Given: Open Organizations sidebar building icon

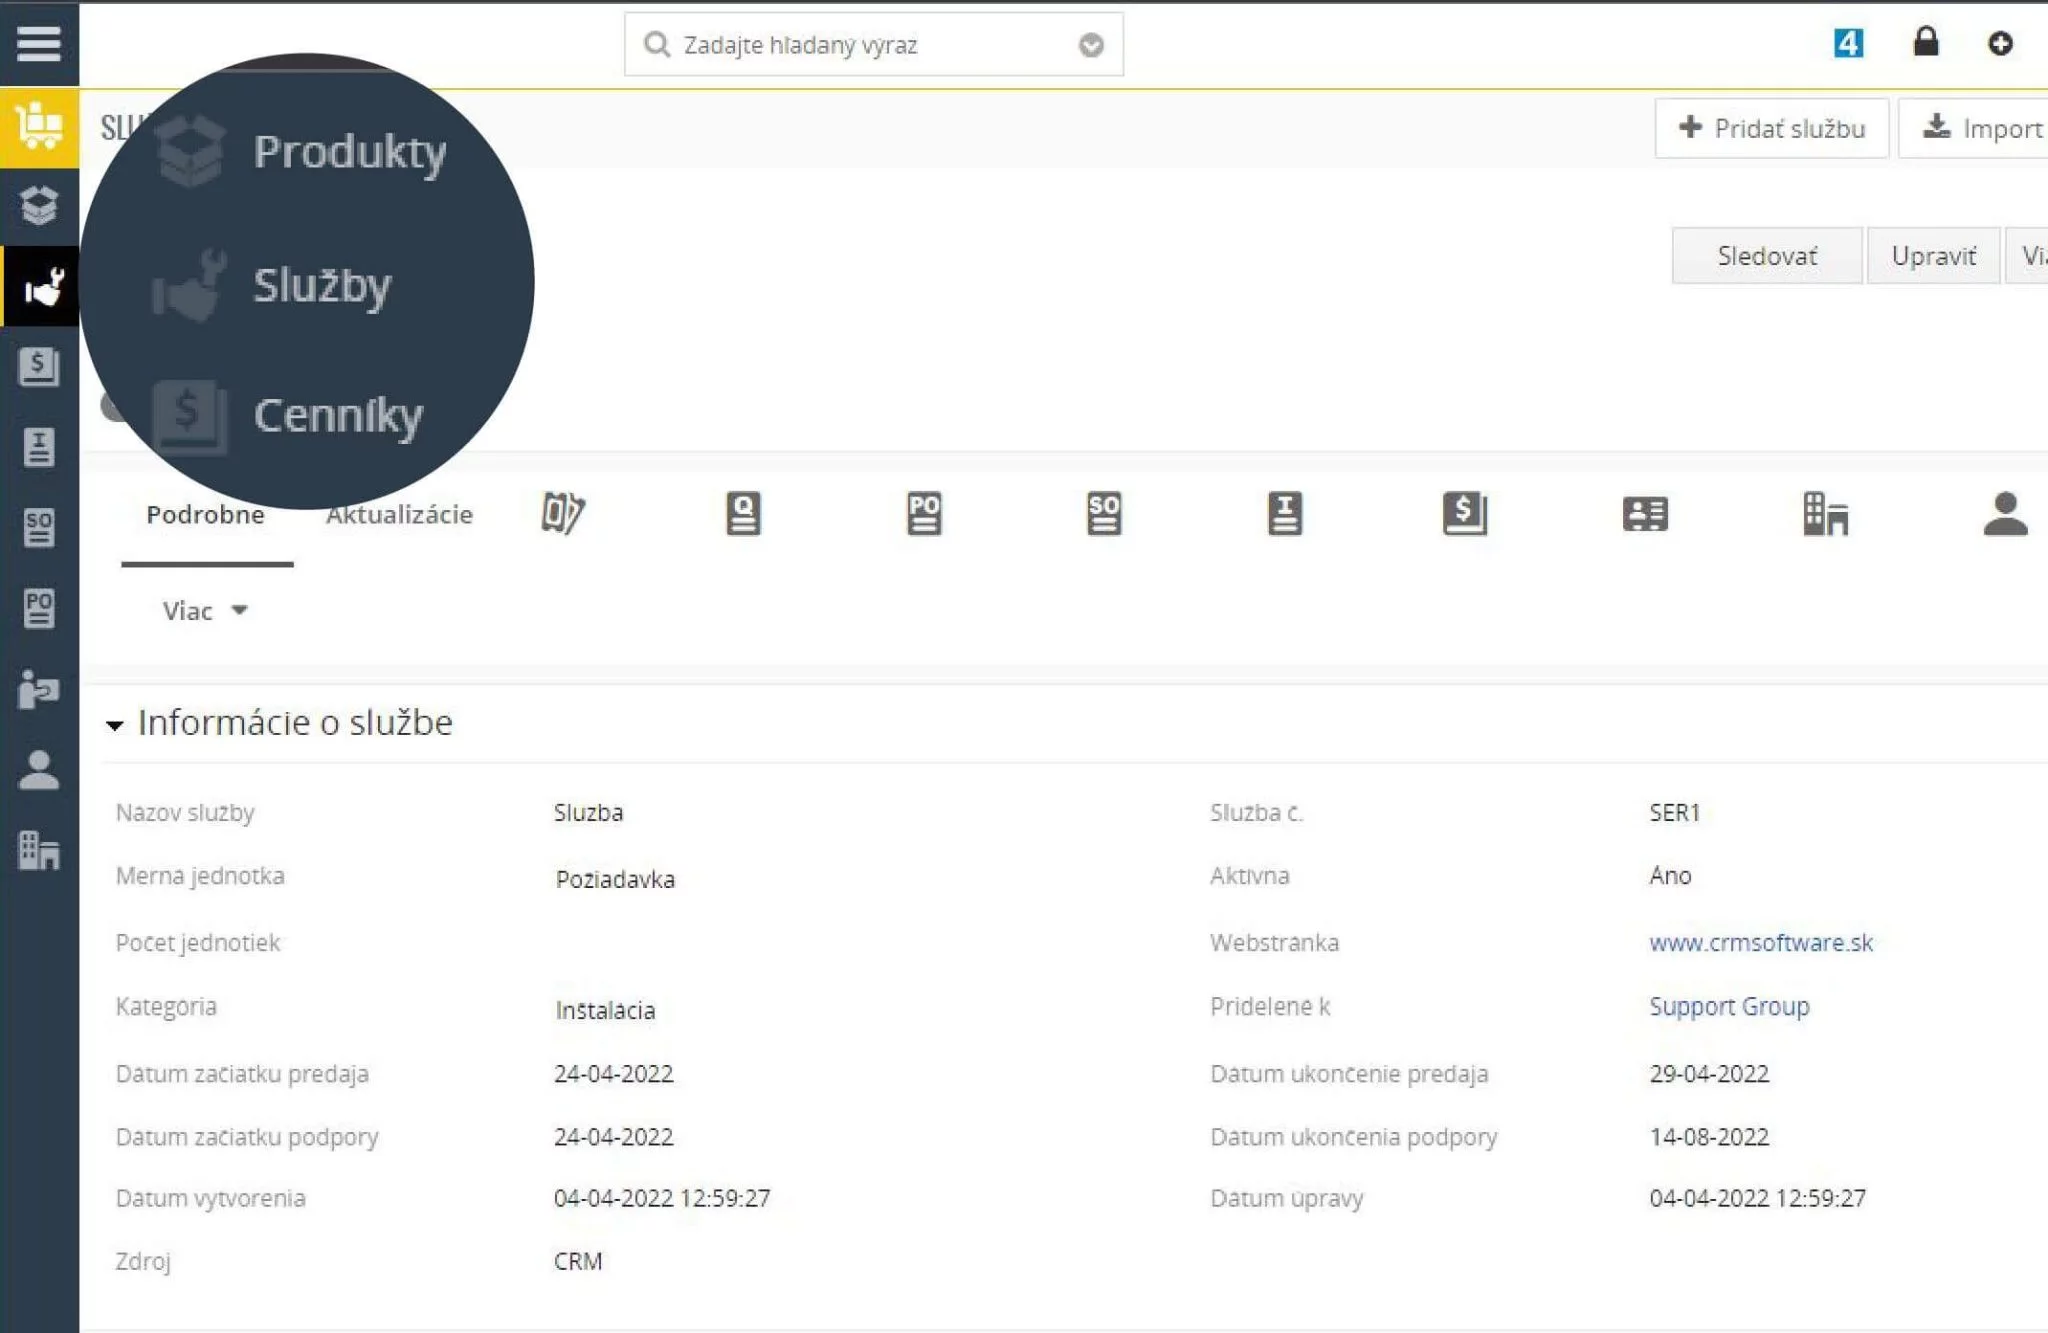Looking at the screenshot, I should [x=39, y=851].
